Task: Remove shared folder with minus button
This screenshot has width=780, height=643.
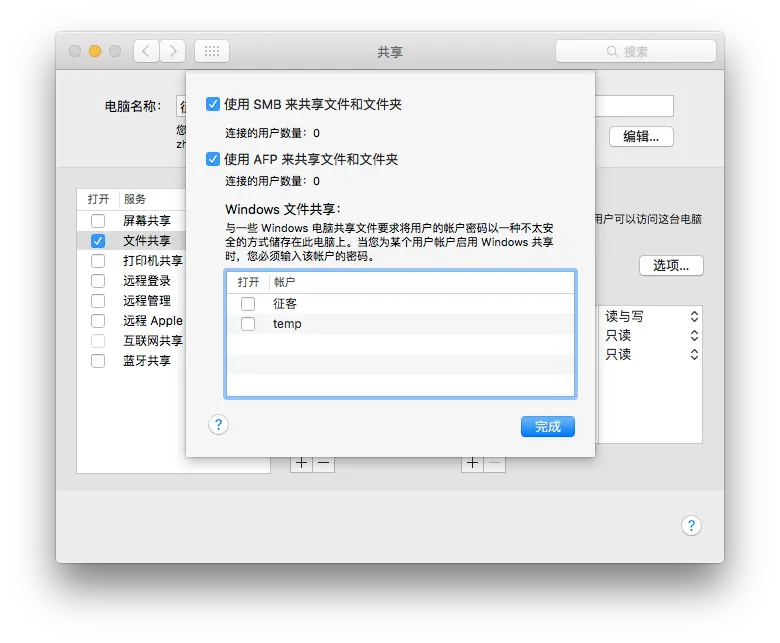Action: [x=323, y=464]
